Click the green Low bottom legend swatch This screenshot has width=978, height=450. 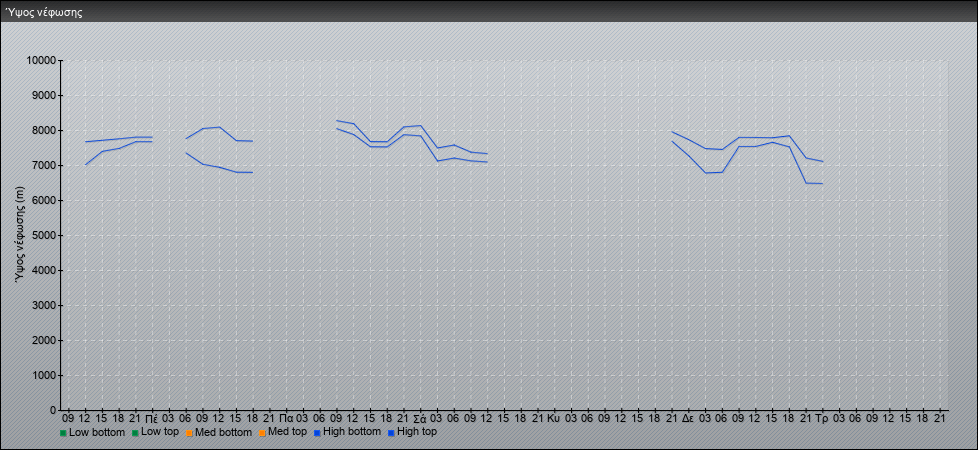(63, 433)
